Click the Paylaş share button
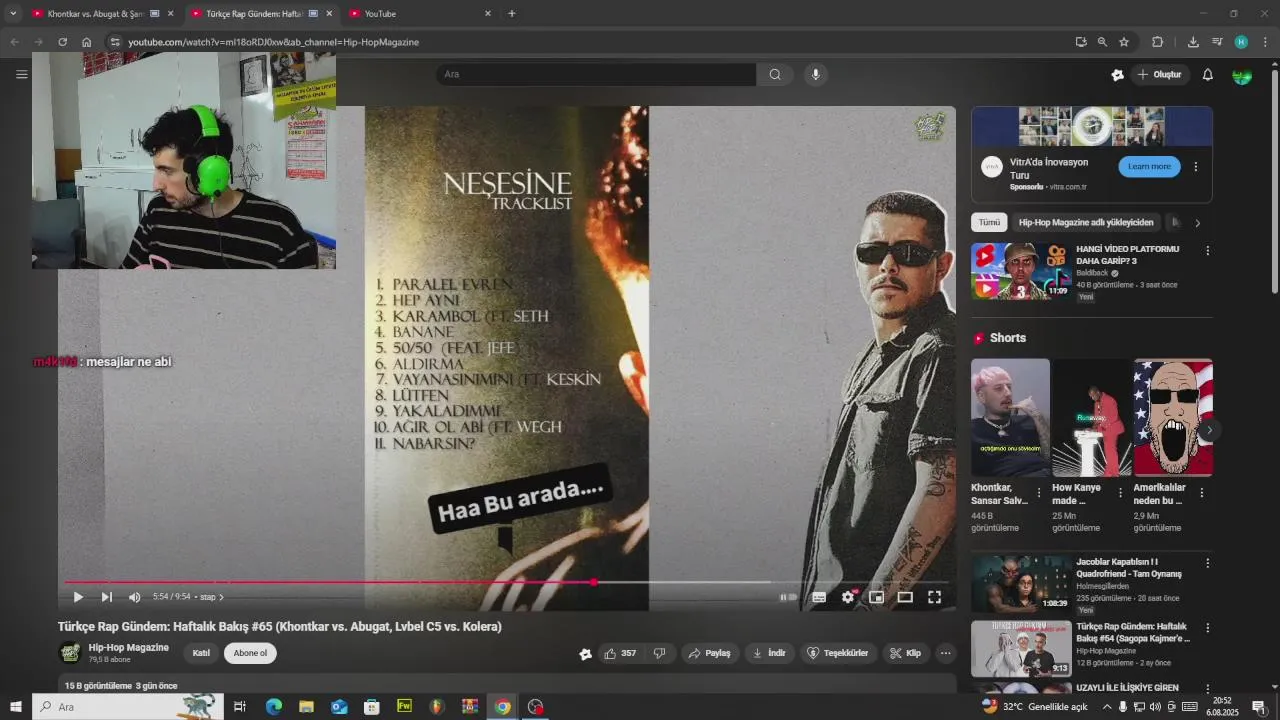 (710, 653)
